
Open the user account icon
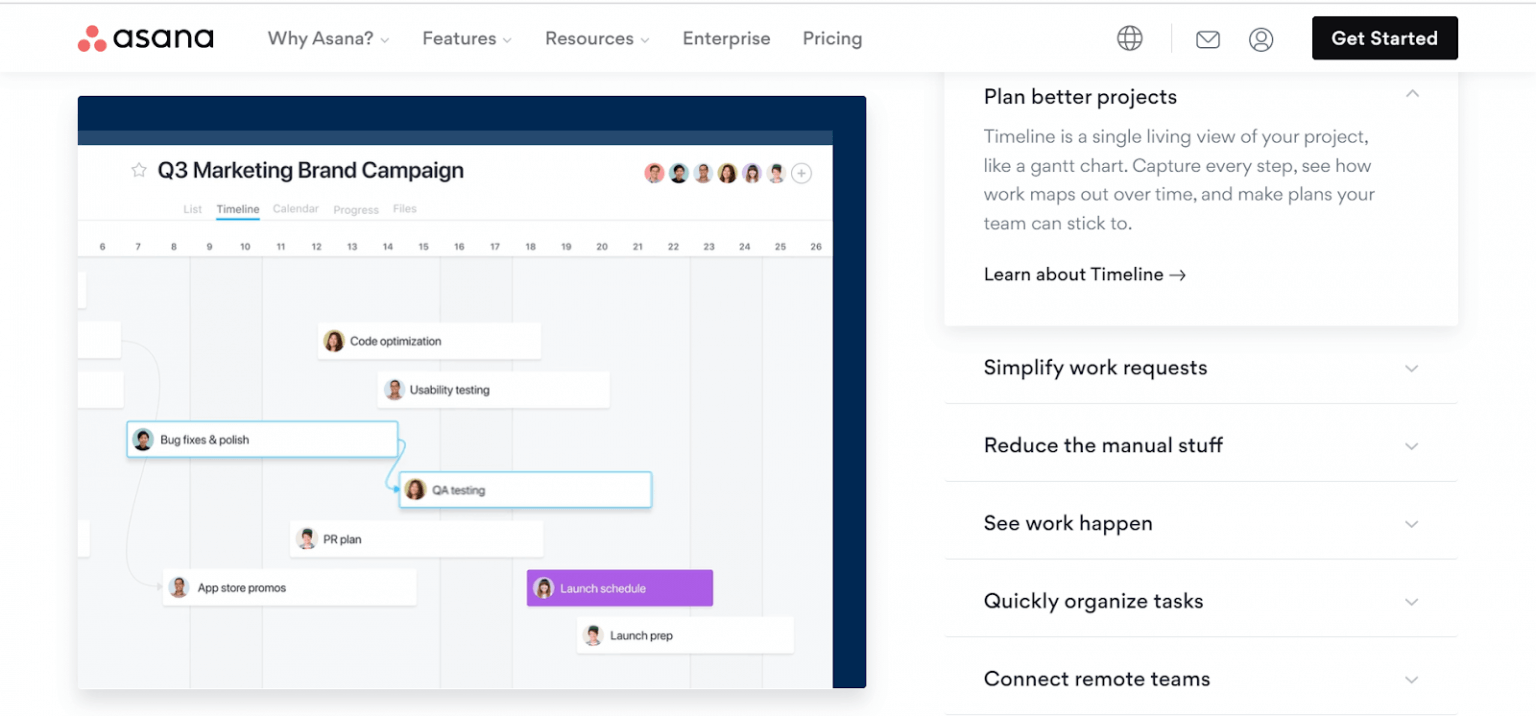(1261, 39)
